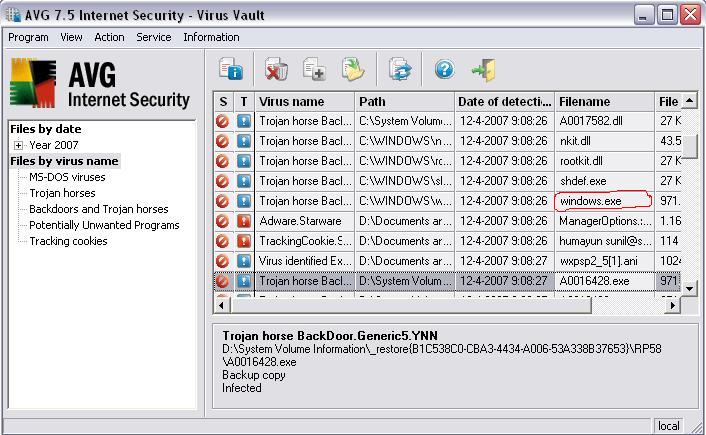This screenshot has width=706, height=435.
Task: Select the A0016428.exe filename cell
Action: click(x=604, y=281)
